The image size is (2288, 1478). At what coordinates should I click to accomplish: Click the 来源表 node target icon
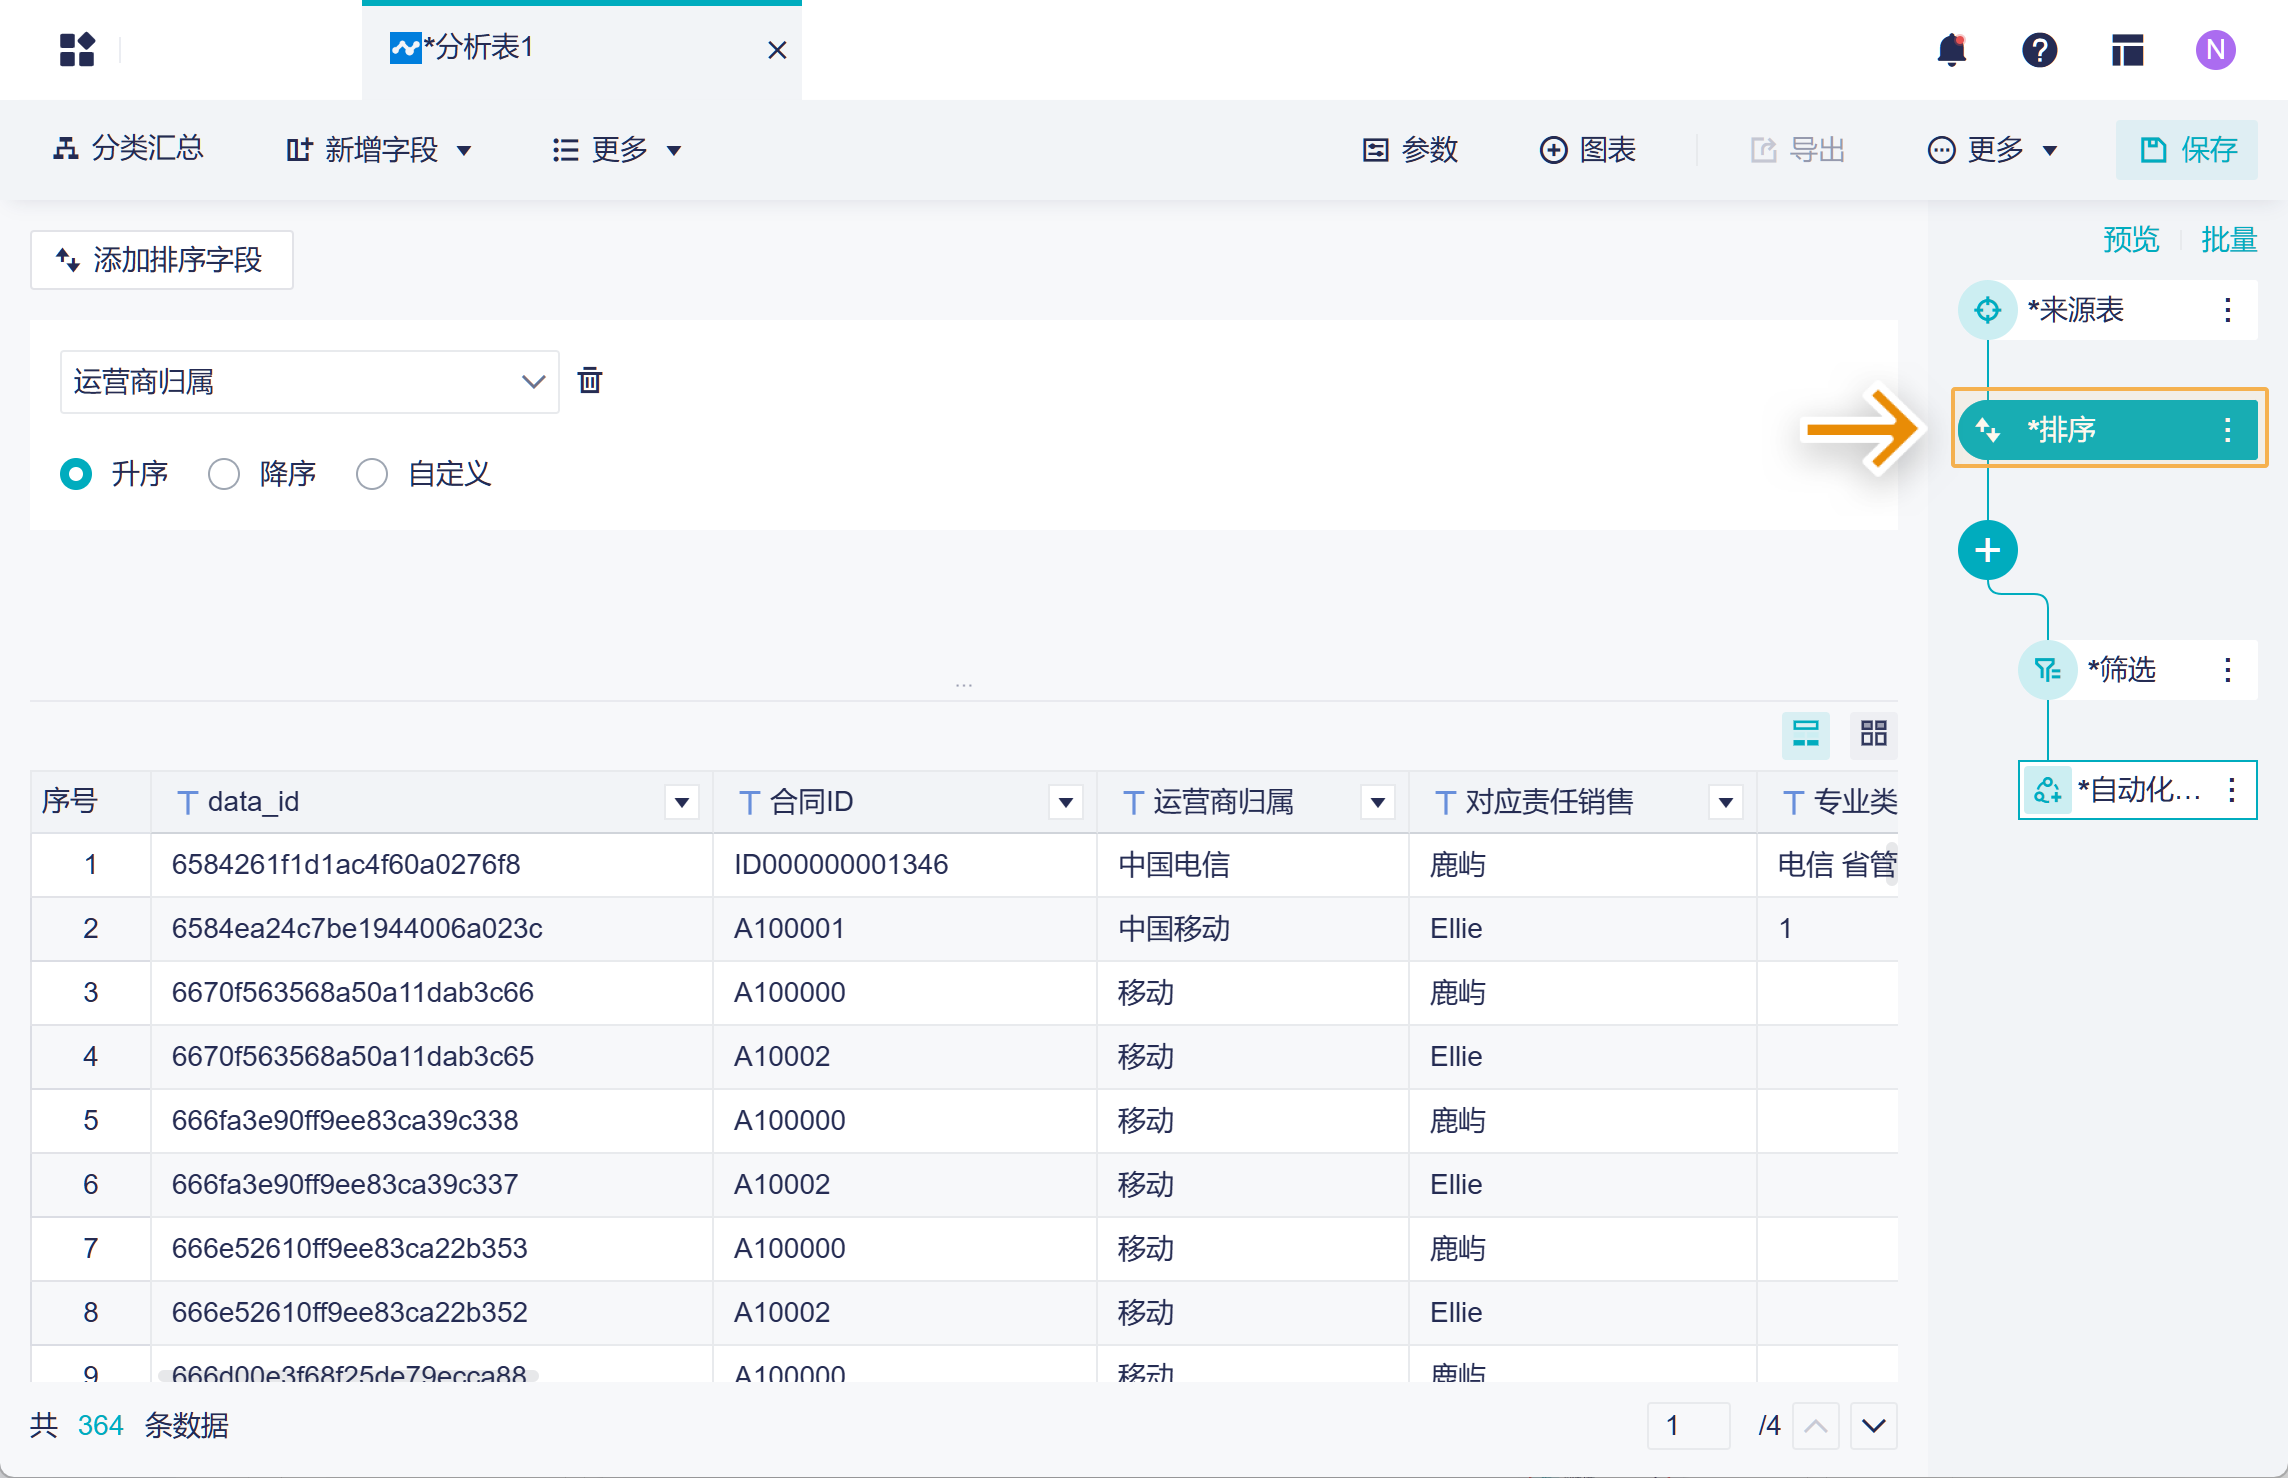click(x=1987, y=310)
